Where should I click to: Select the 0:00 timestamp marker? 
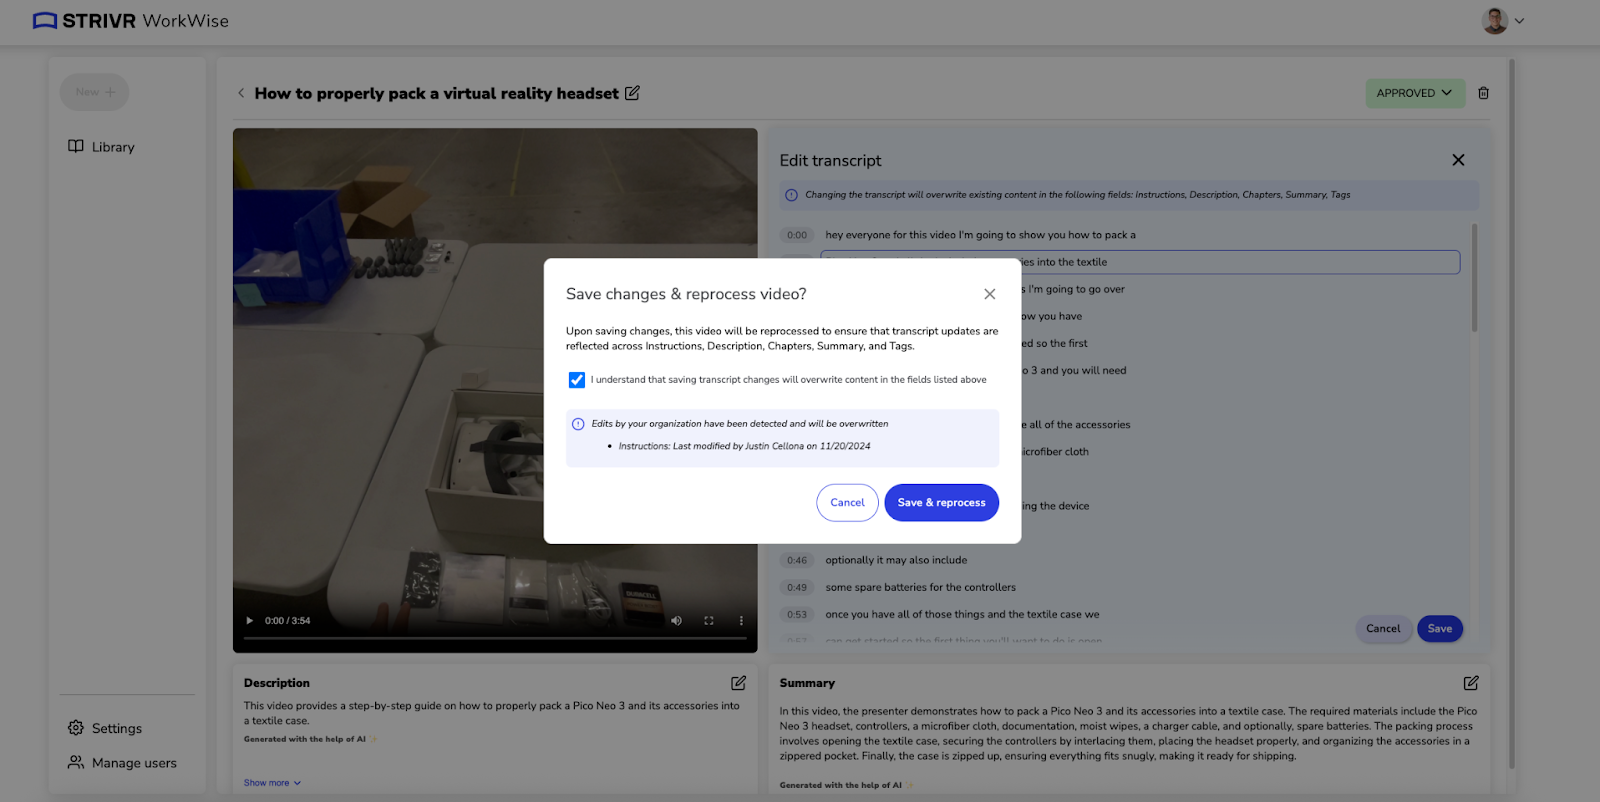797,236
